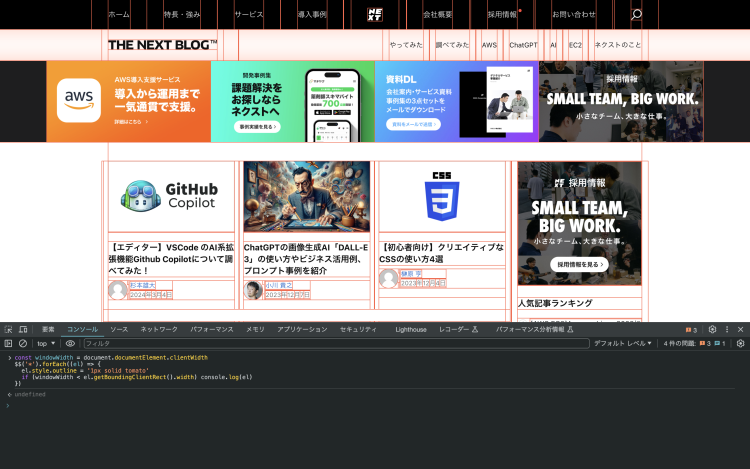Click the 事例実績を見る button

[257, 127]
